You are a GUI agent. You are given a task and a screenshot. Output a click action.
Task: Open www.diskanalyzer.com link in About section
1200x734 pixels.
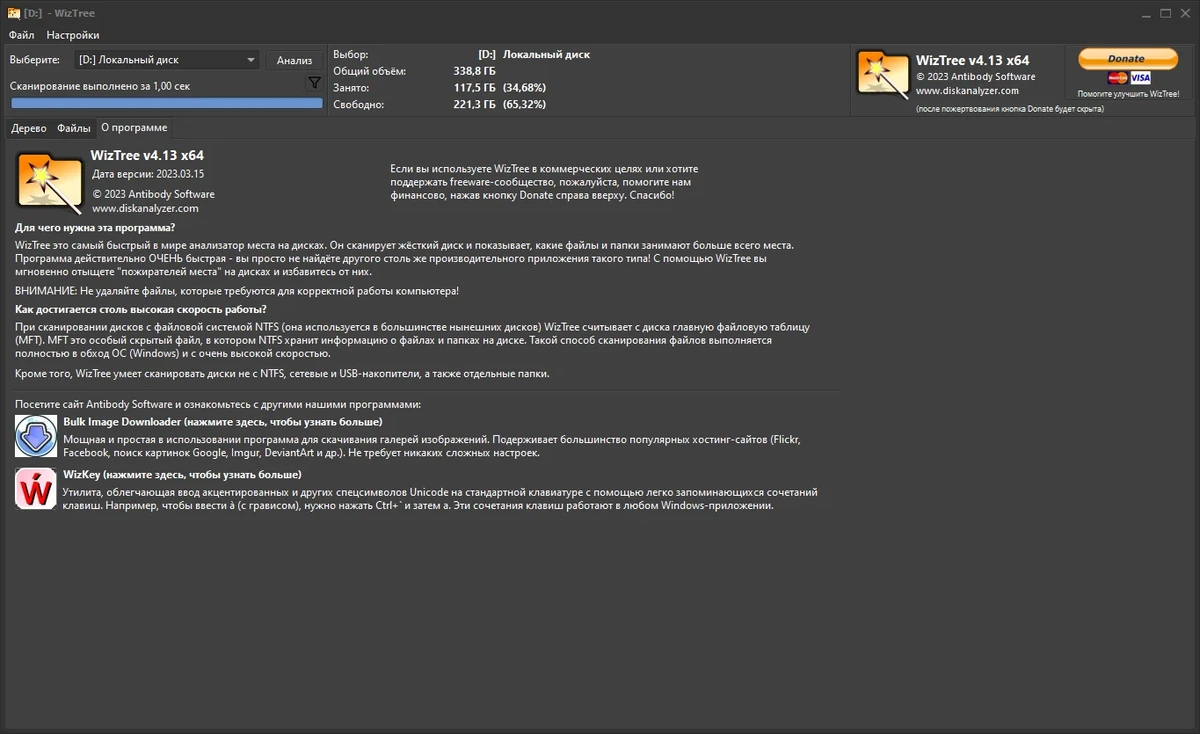[x=146, y=209]
